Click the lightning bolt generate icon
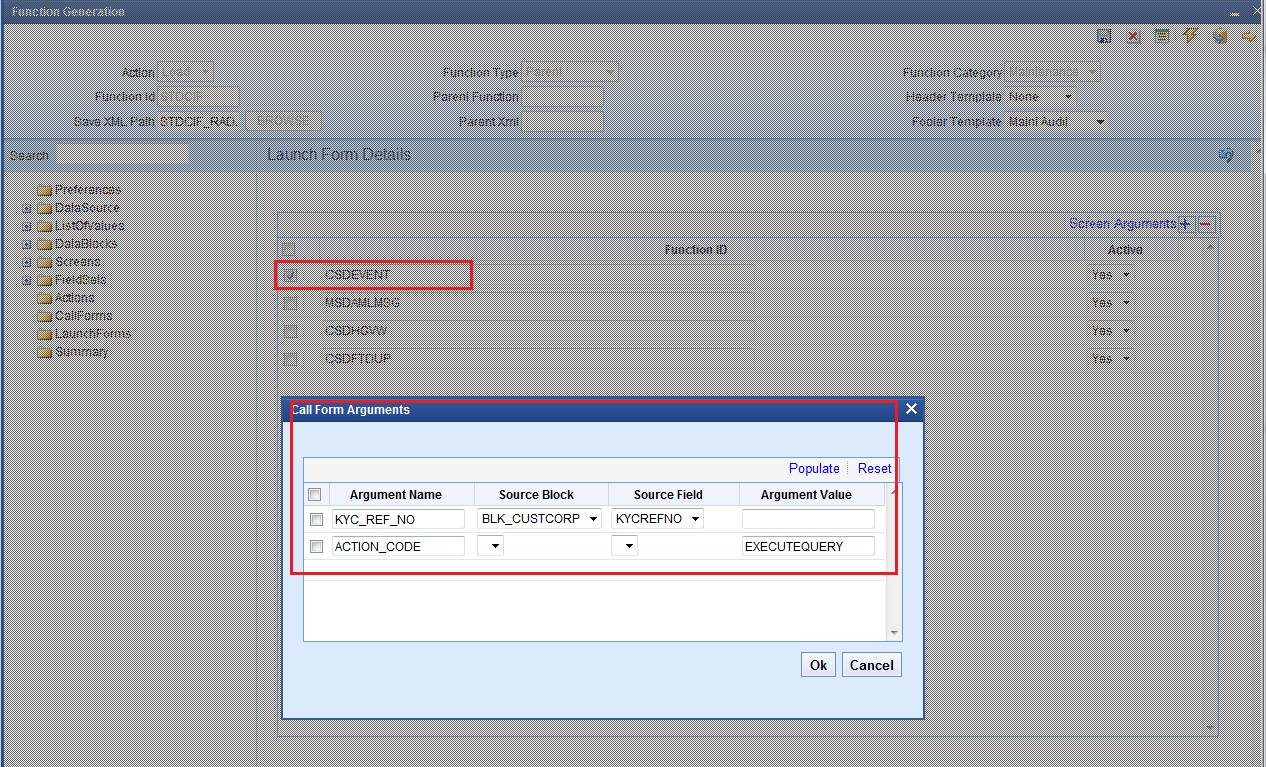This screenshot has width=1266, height=767. pos(1190,36)
